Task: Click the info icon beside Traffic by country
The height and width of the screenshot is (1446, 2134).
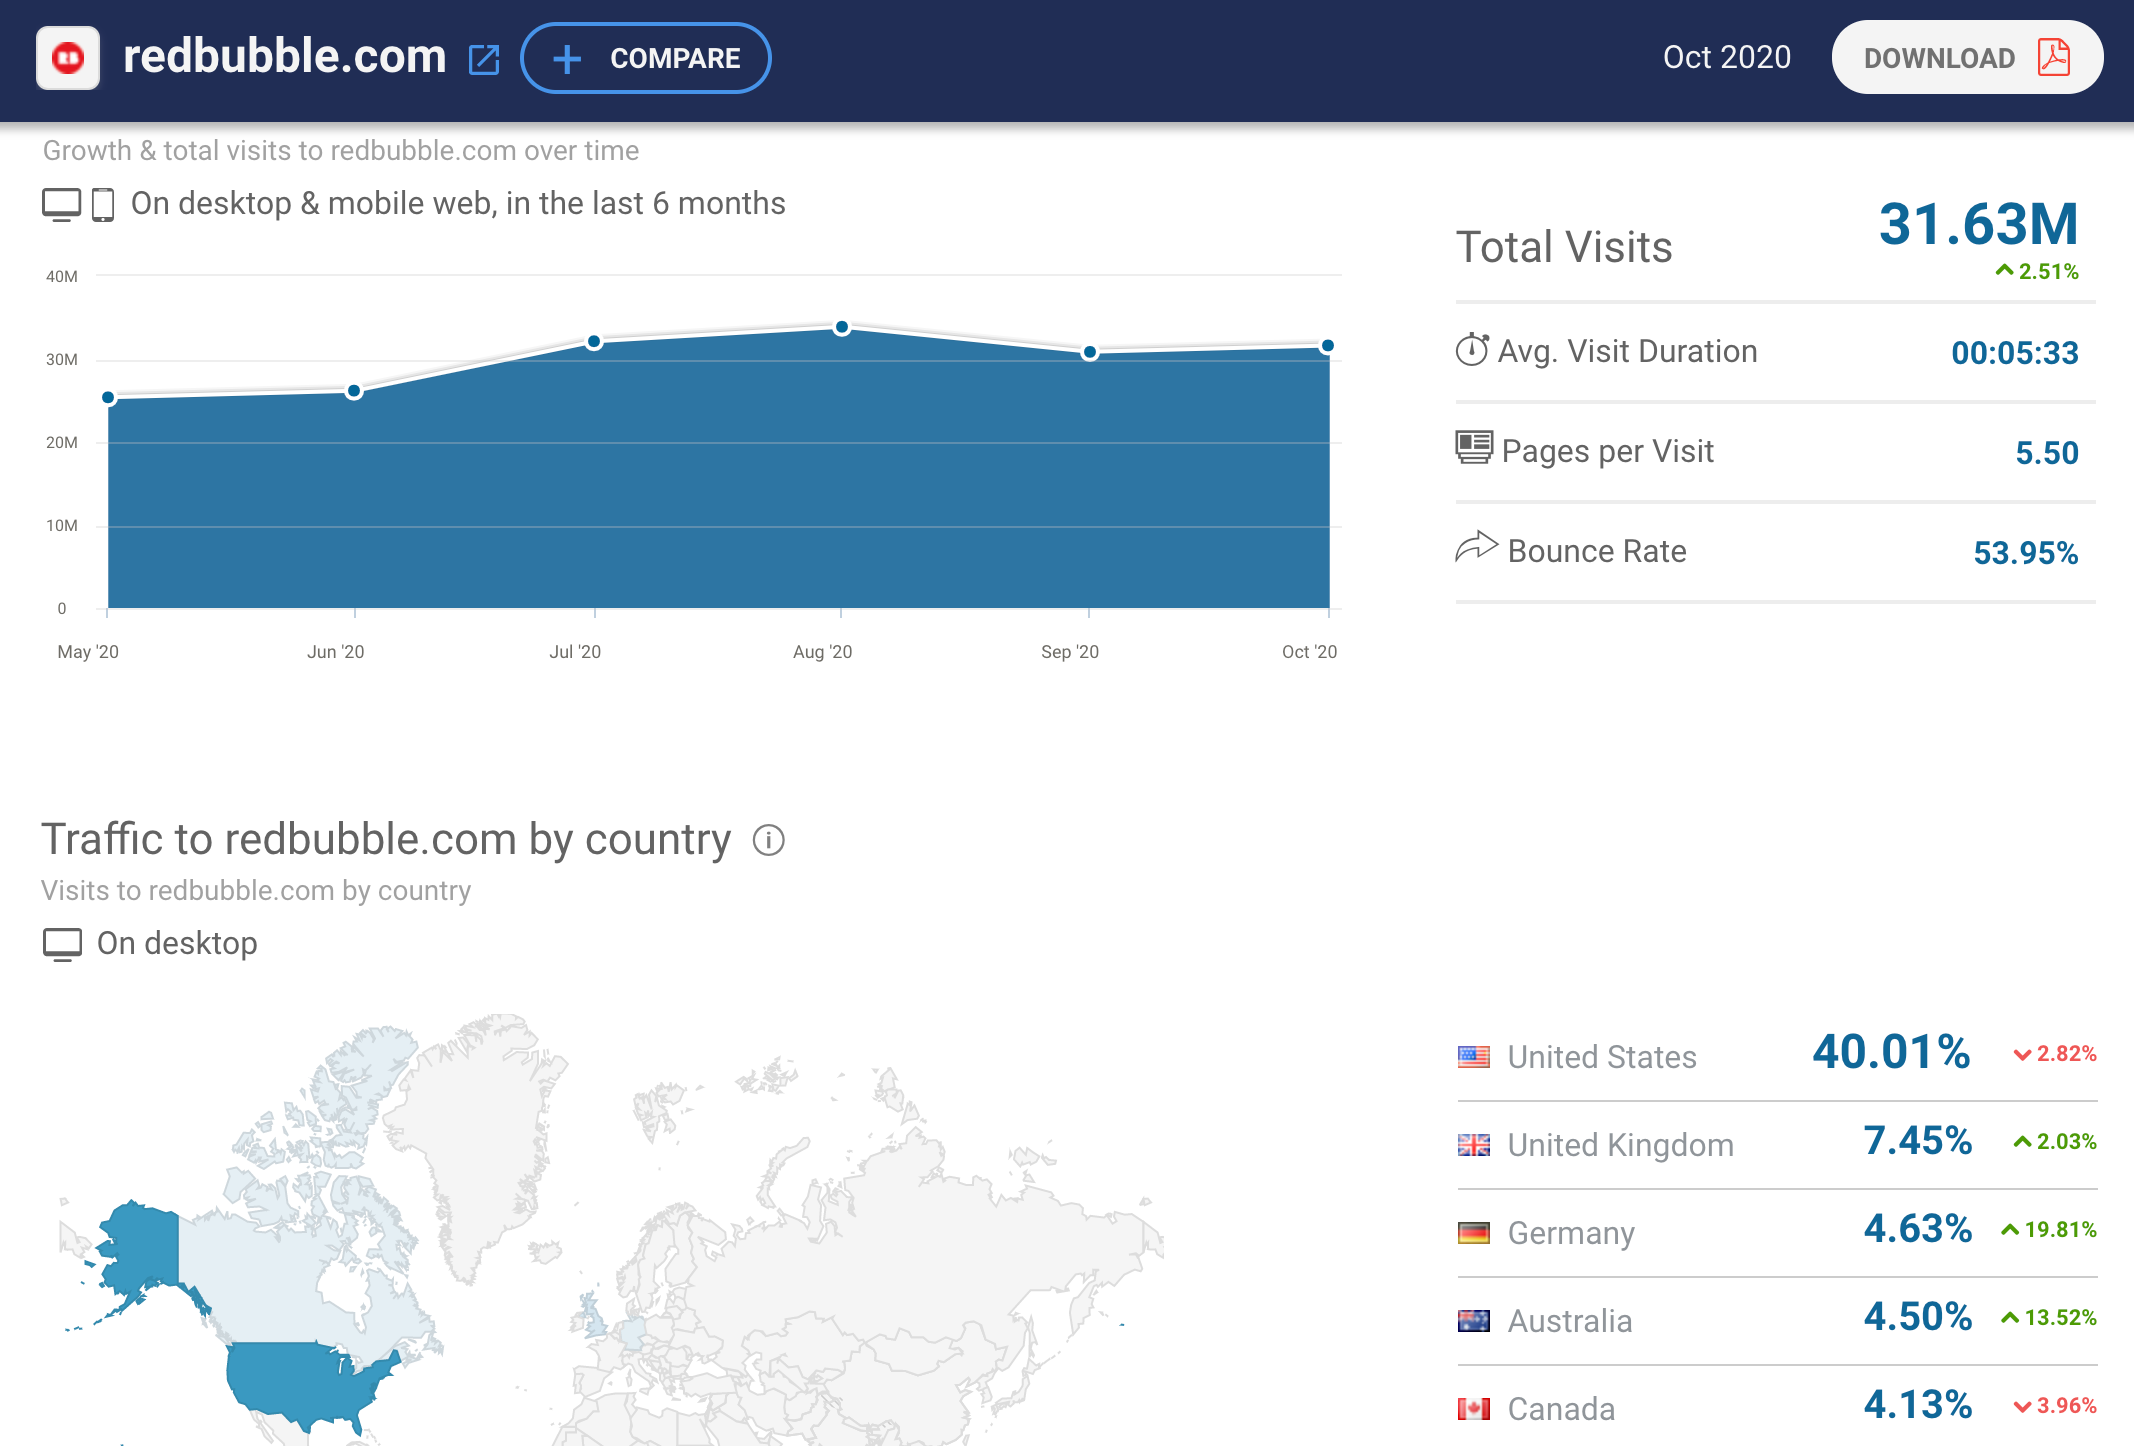Action: [768, 840]
